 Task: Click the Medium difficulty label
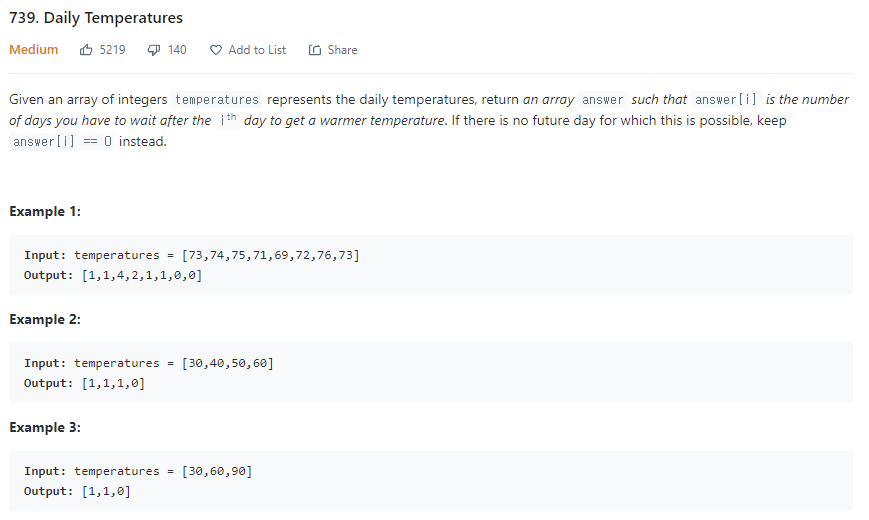click(34, 49)
